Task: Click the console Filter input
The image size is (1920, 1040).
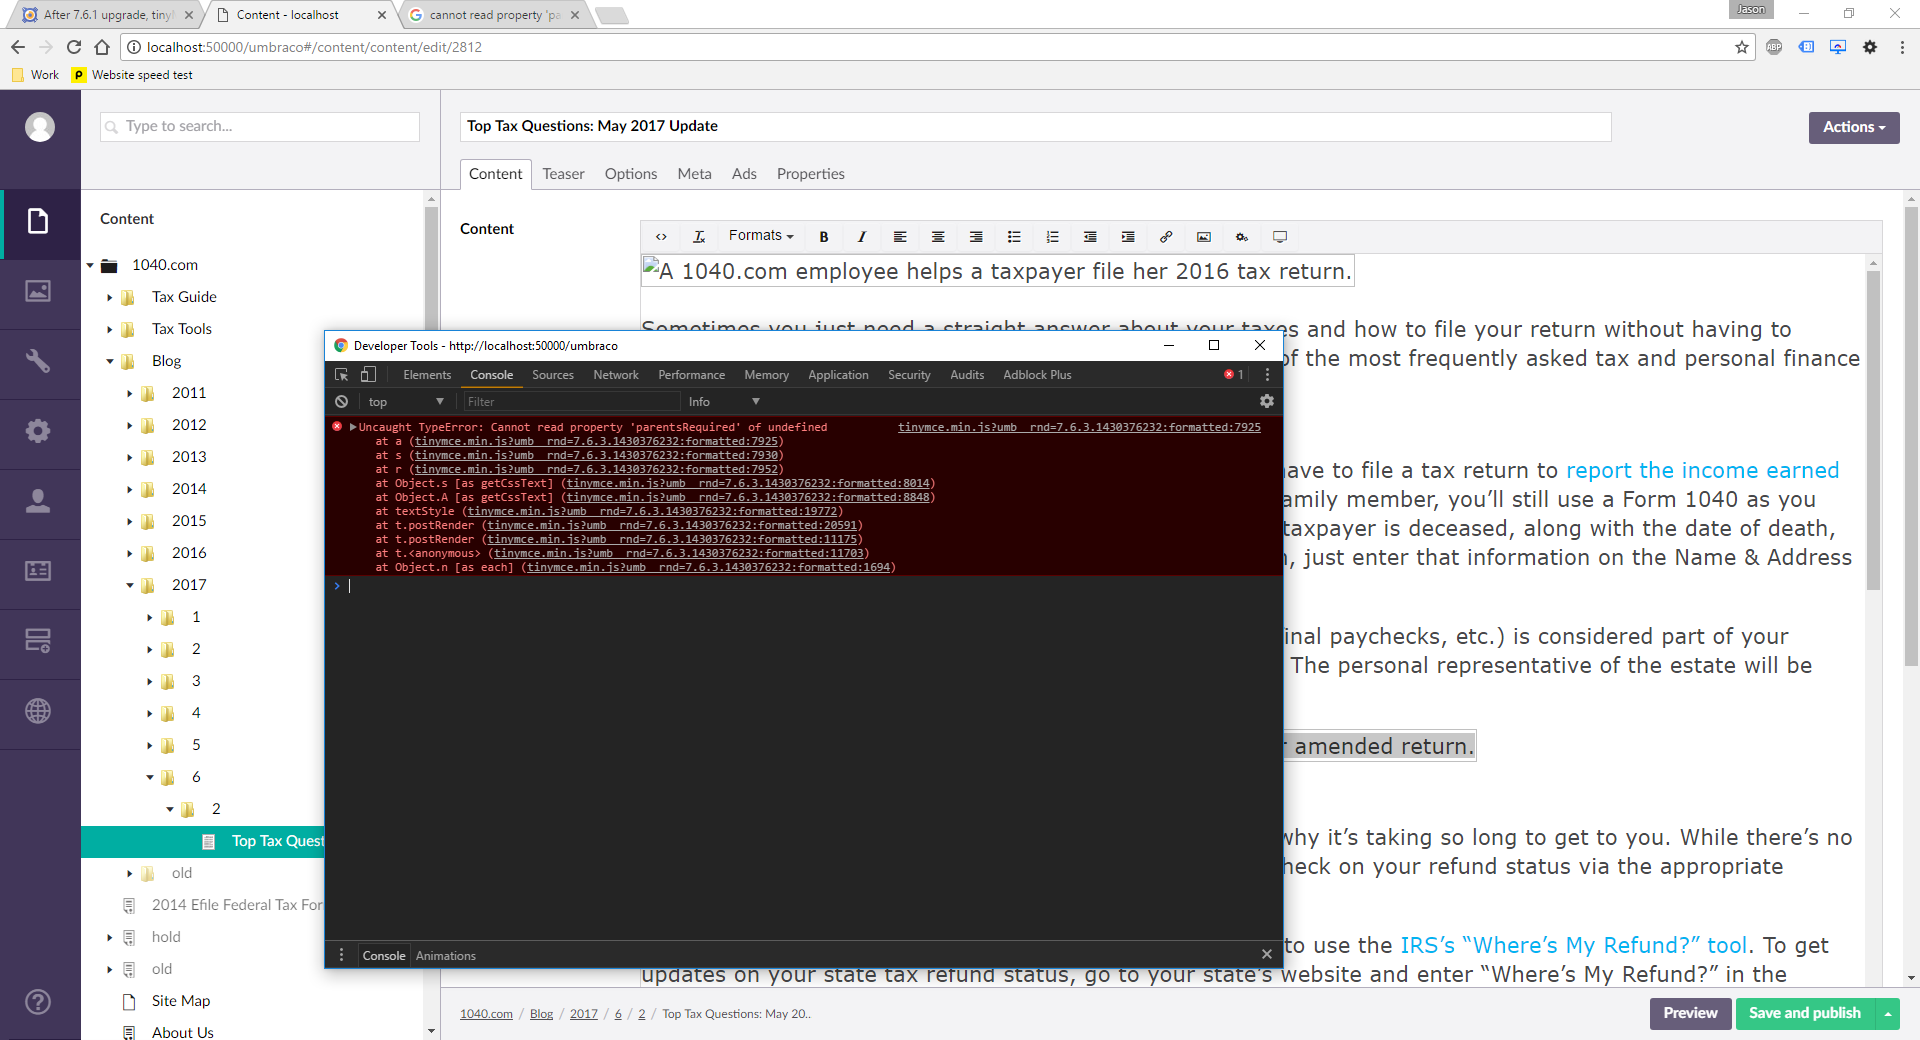Action: click(x=570, y=401)
